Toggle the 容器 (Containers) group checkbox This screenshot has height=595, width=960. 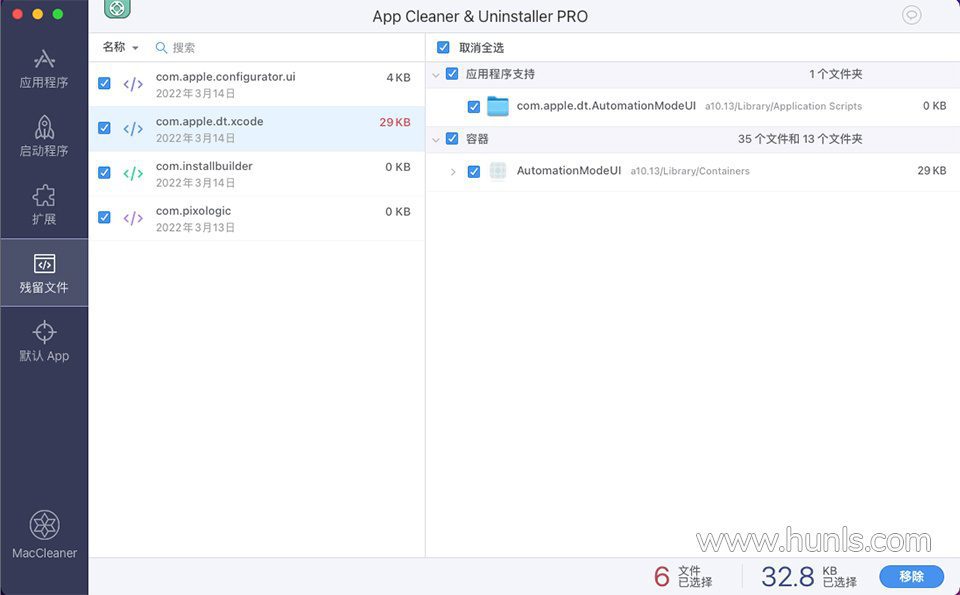452,139
